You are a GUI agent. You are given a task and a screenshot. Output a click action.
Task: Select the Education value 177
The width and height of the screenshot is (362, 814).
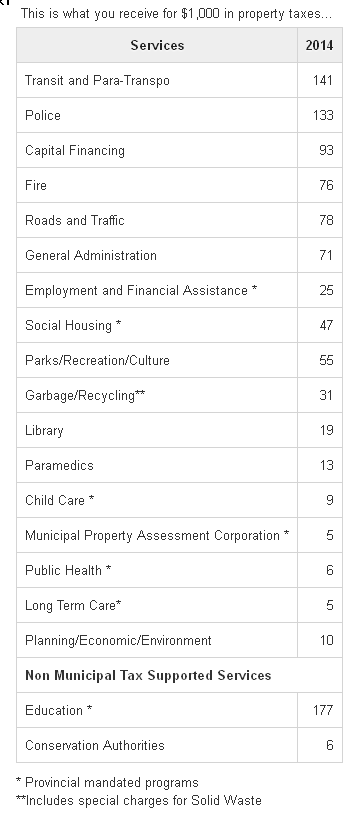[x=323, y=710]
